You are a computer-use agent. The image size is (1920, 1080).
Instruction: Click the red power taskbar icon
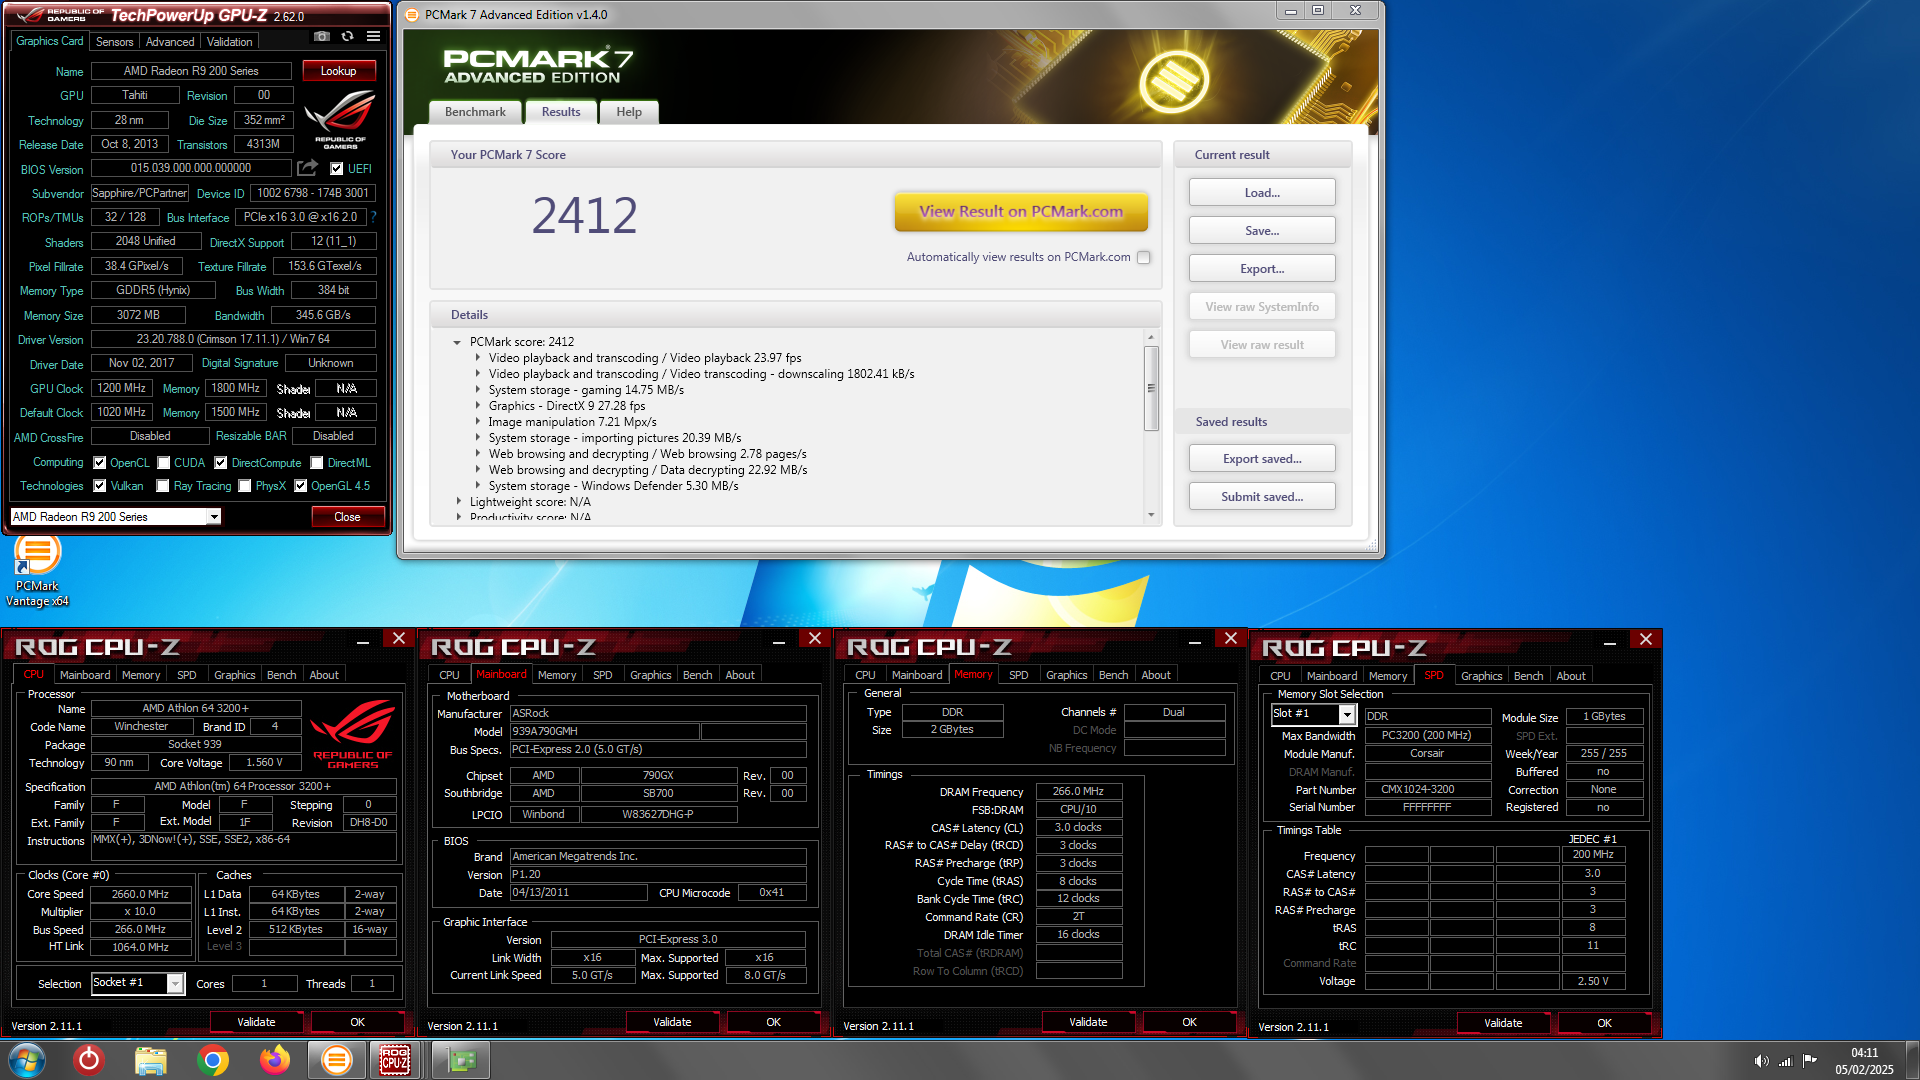point(89,1060)
